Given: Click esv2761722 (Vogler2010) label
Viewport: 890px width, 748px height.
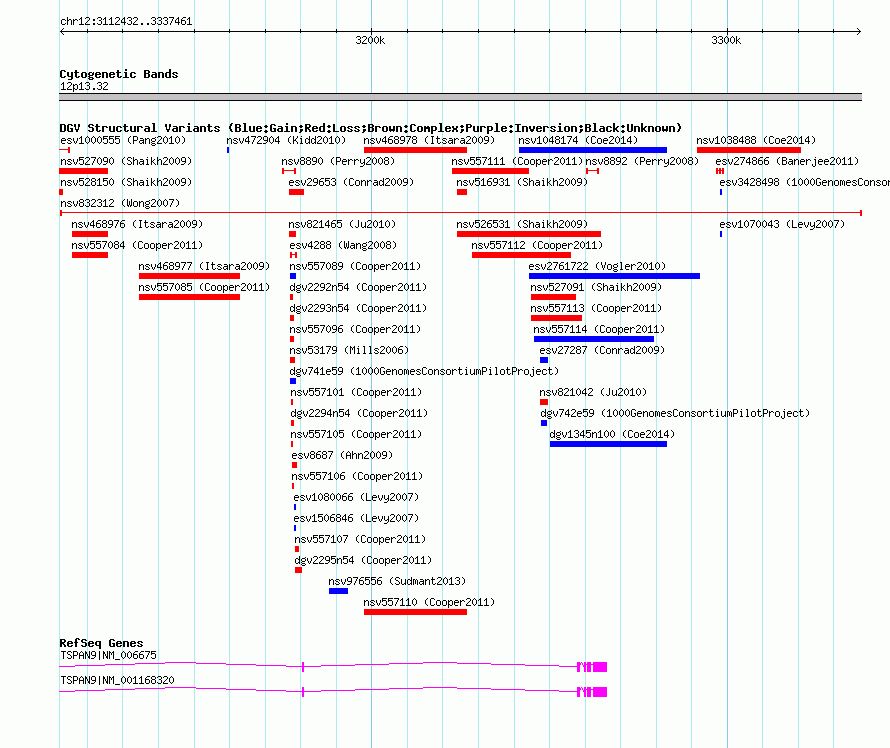Looking at the screenshot, I should (597, 266).
